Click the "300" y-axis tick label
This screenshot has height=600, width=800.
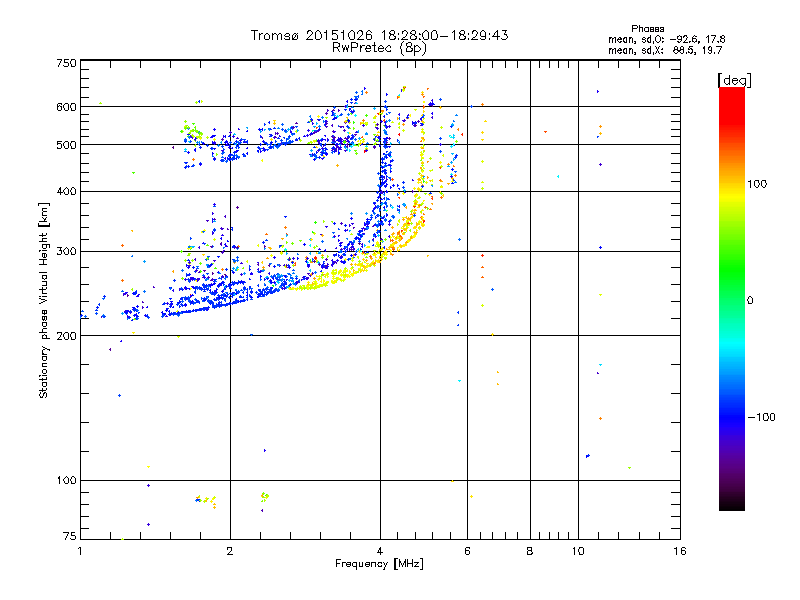coord(67,252)
